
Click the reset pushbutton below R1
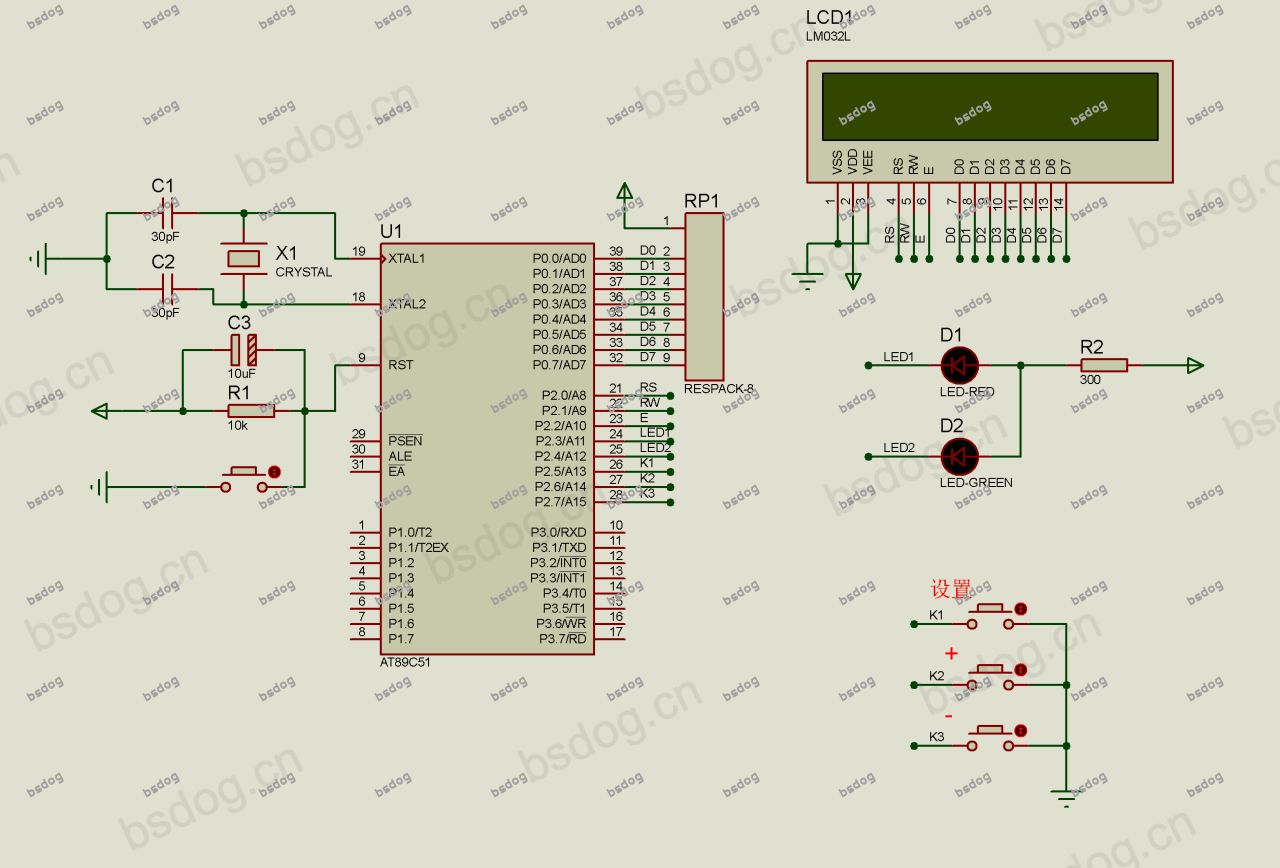(x=245, y=480)
